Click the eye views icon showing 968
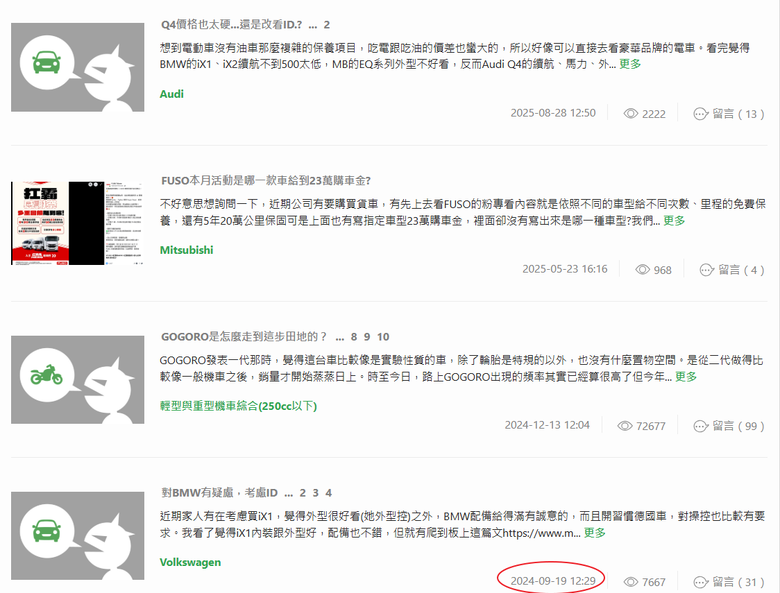780x593 pixels. (x=643, y=270)
